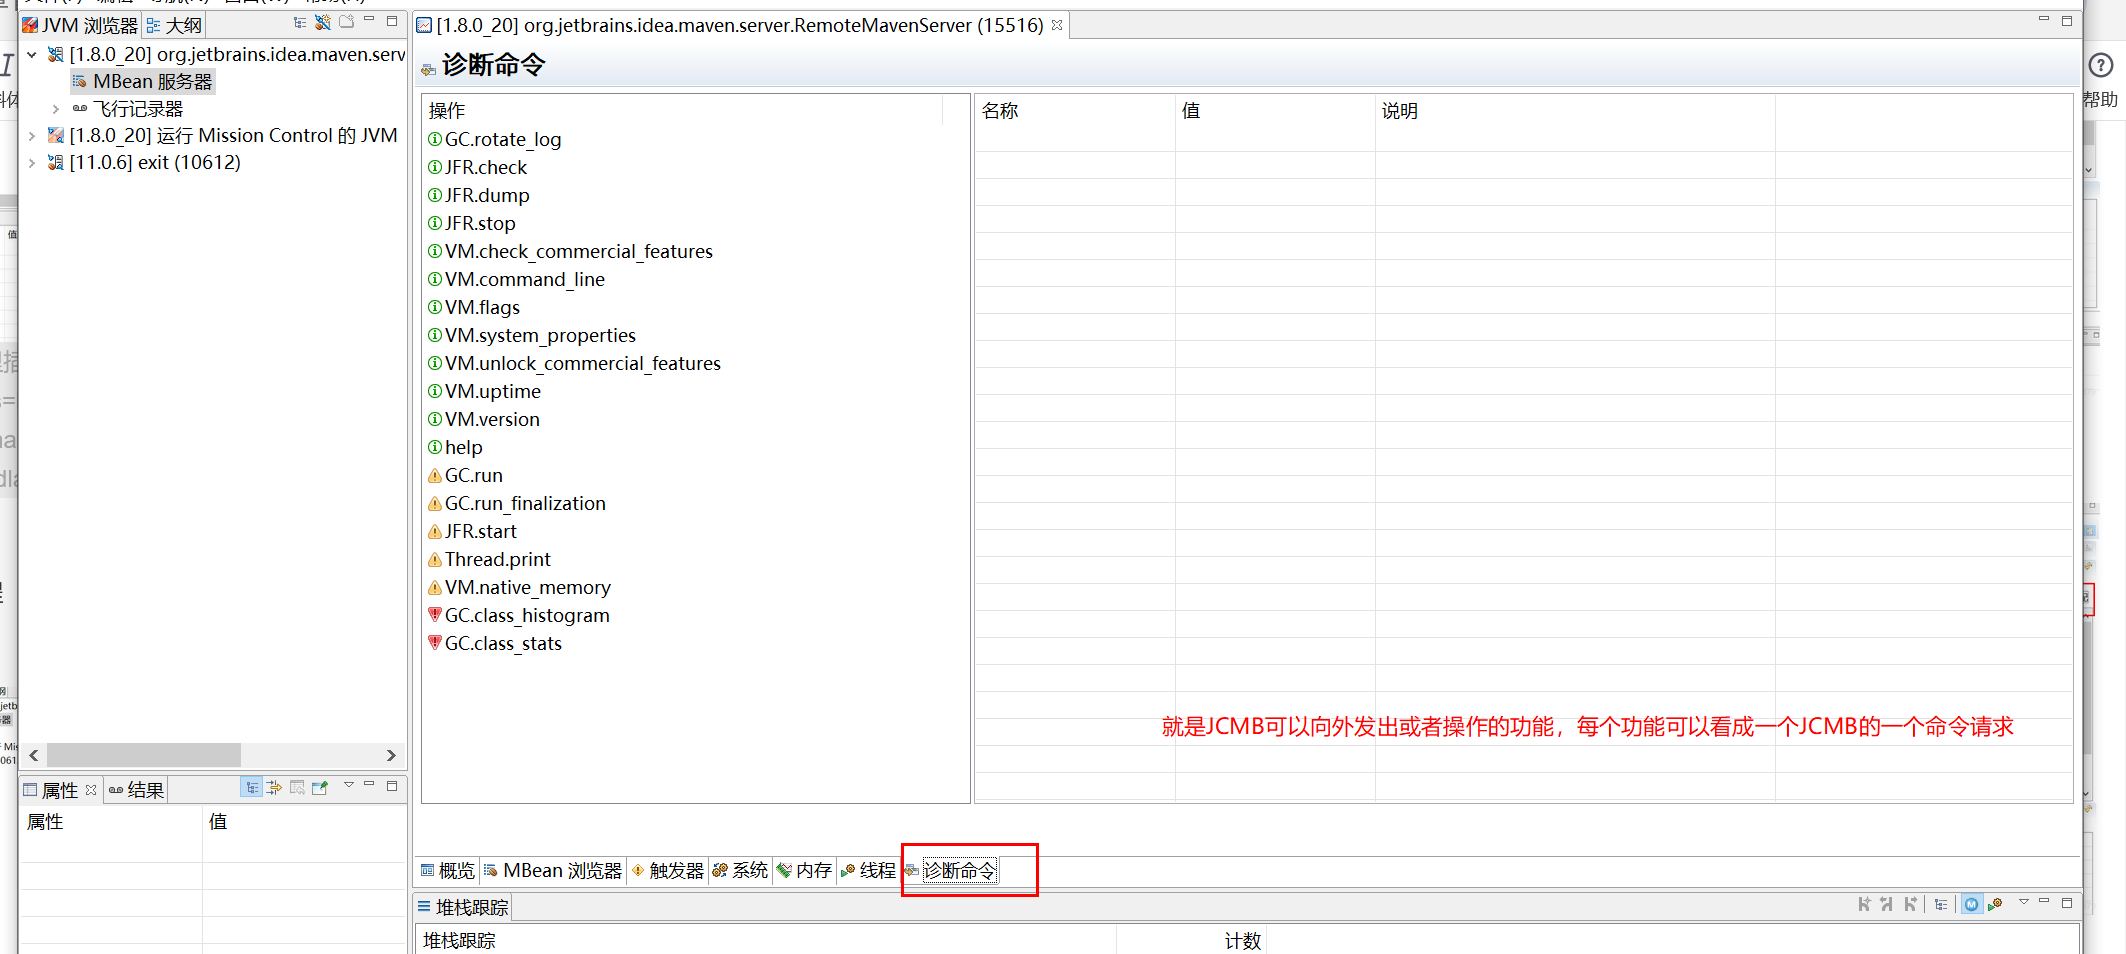Toggle tree view in stack trace toolbar

[1940, 904]
